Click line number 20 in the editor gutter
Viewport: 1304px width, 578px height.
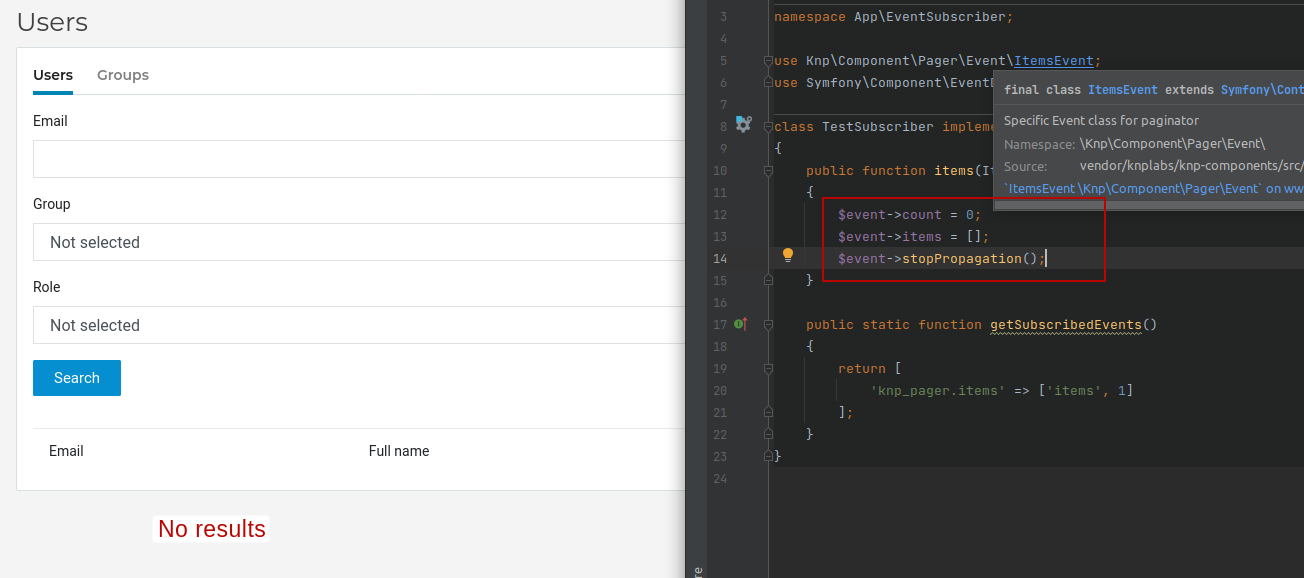coord(718,390)
